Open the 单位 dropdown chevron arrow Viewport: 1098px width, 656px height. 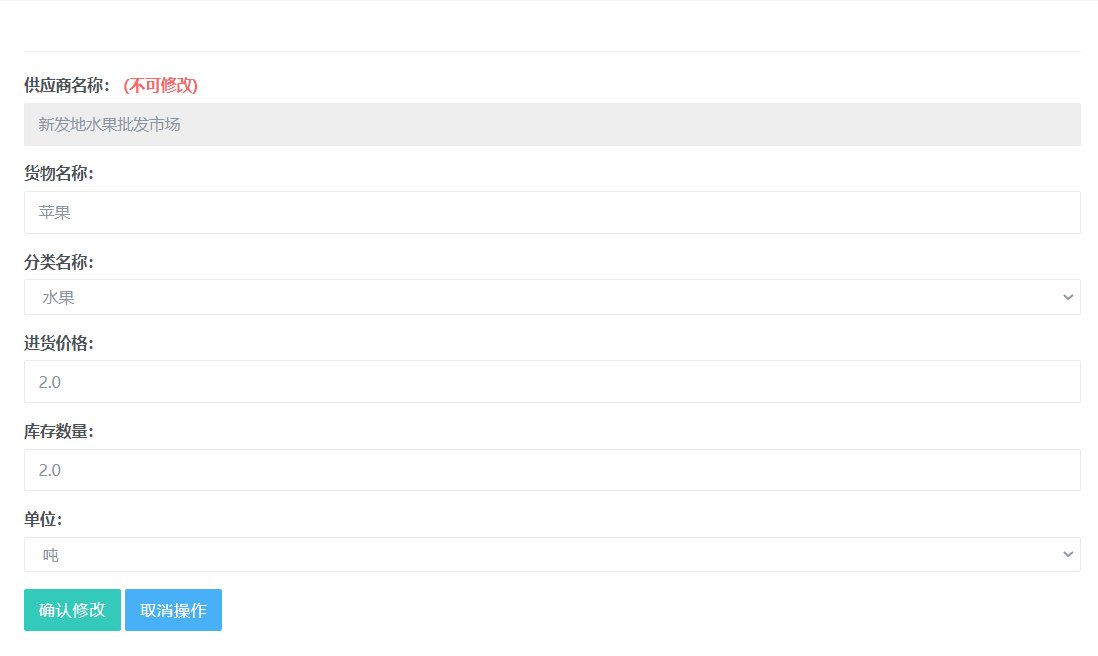(x=1067, y=554)
